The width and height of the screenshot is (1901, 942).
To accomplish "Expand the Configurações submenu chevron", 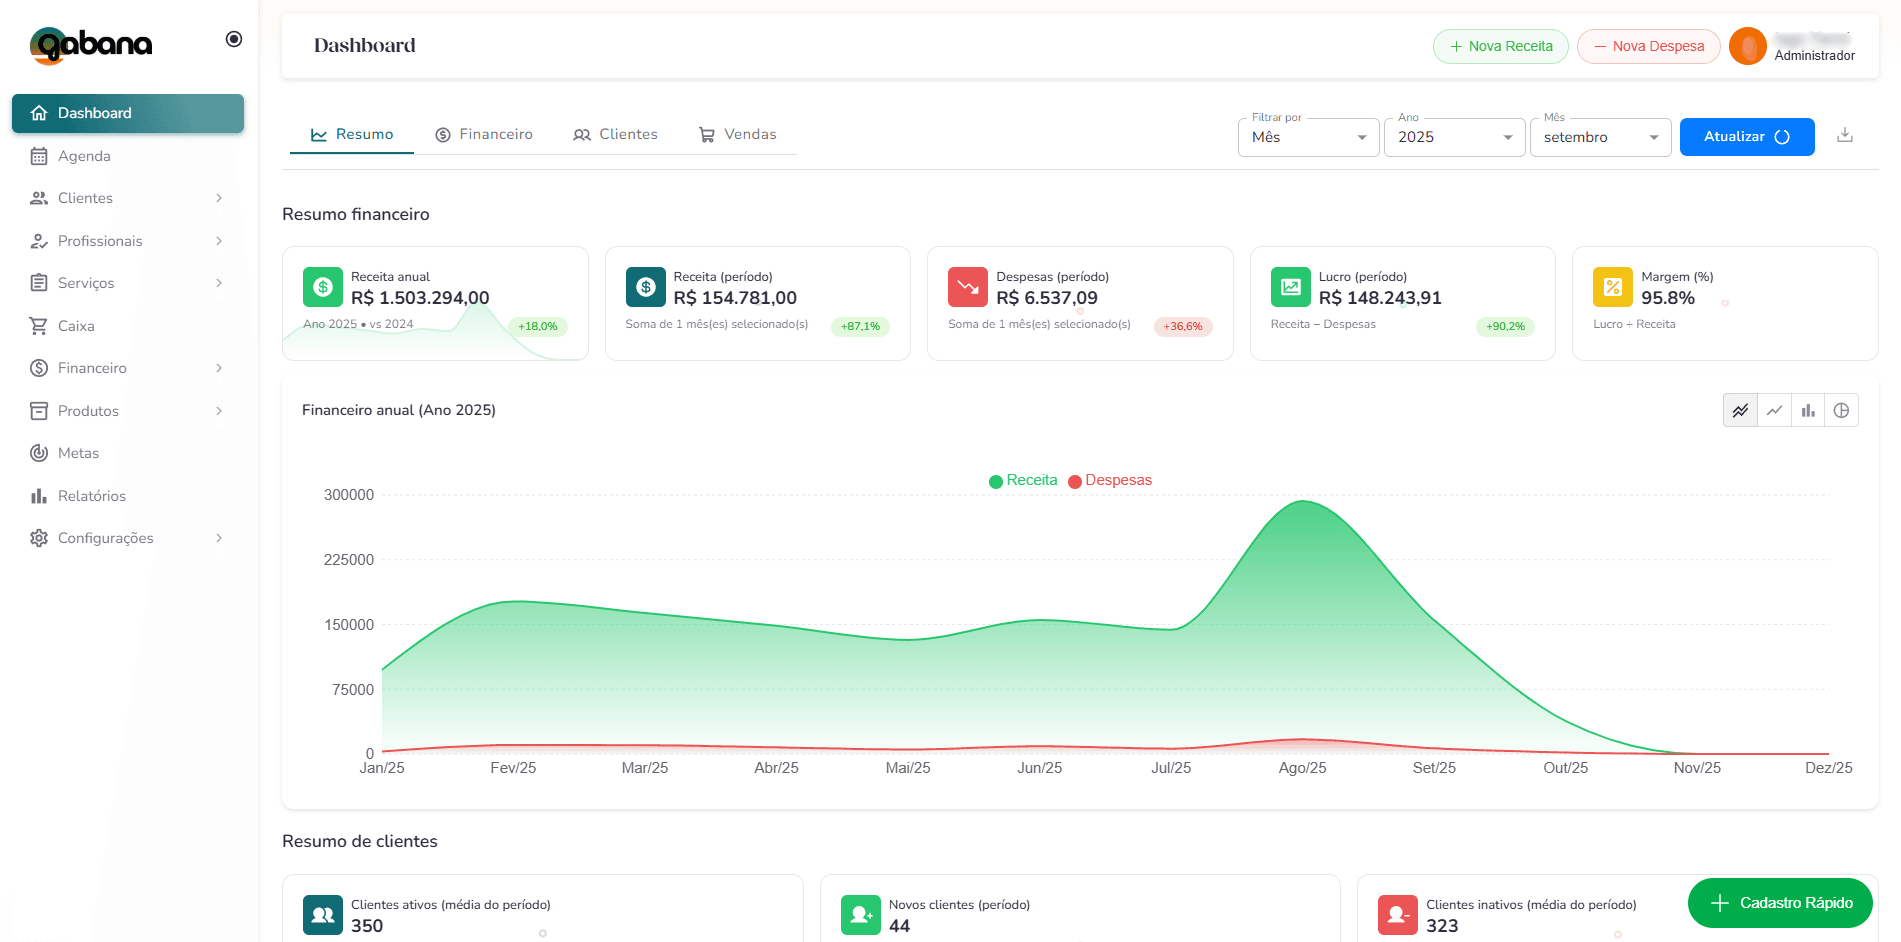I will [x=219, y=538].
